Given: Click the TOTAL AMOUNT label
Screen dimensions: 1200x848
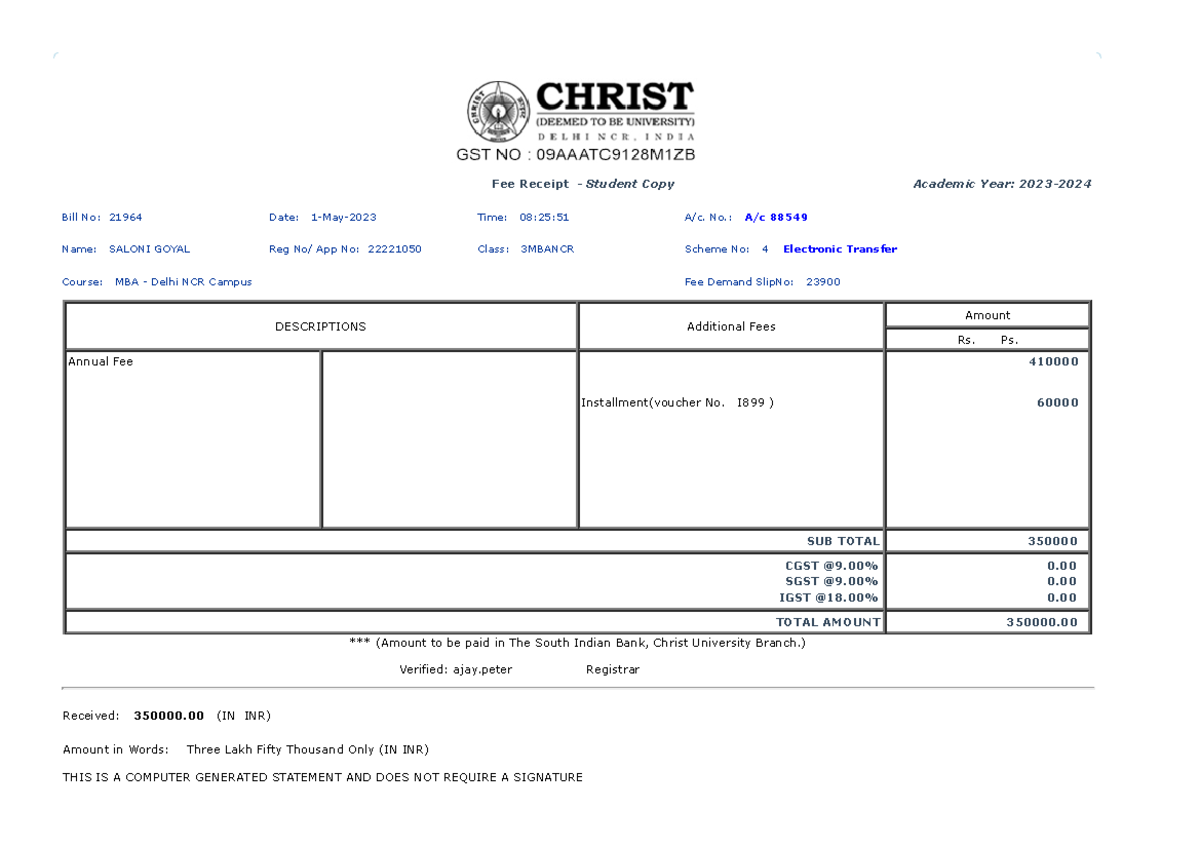Looking at the screenshot, I should point(828,622).
